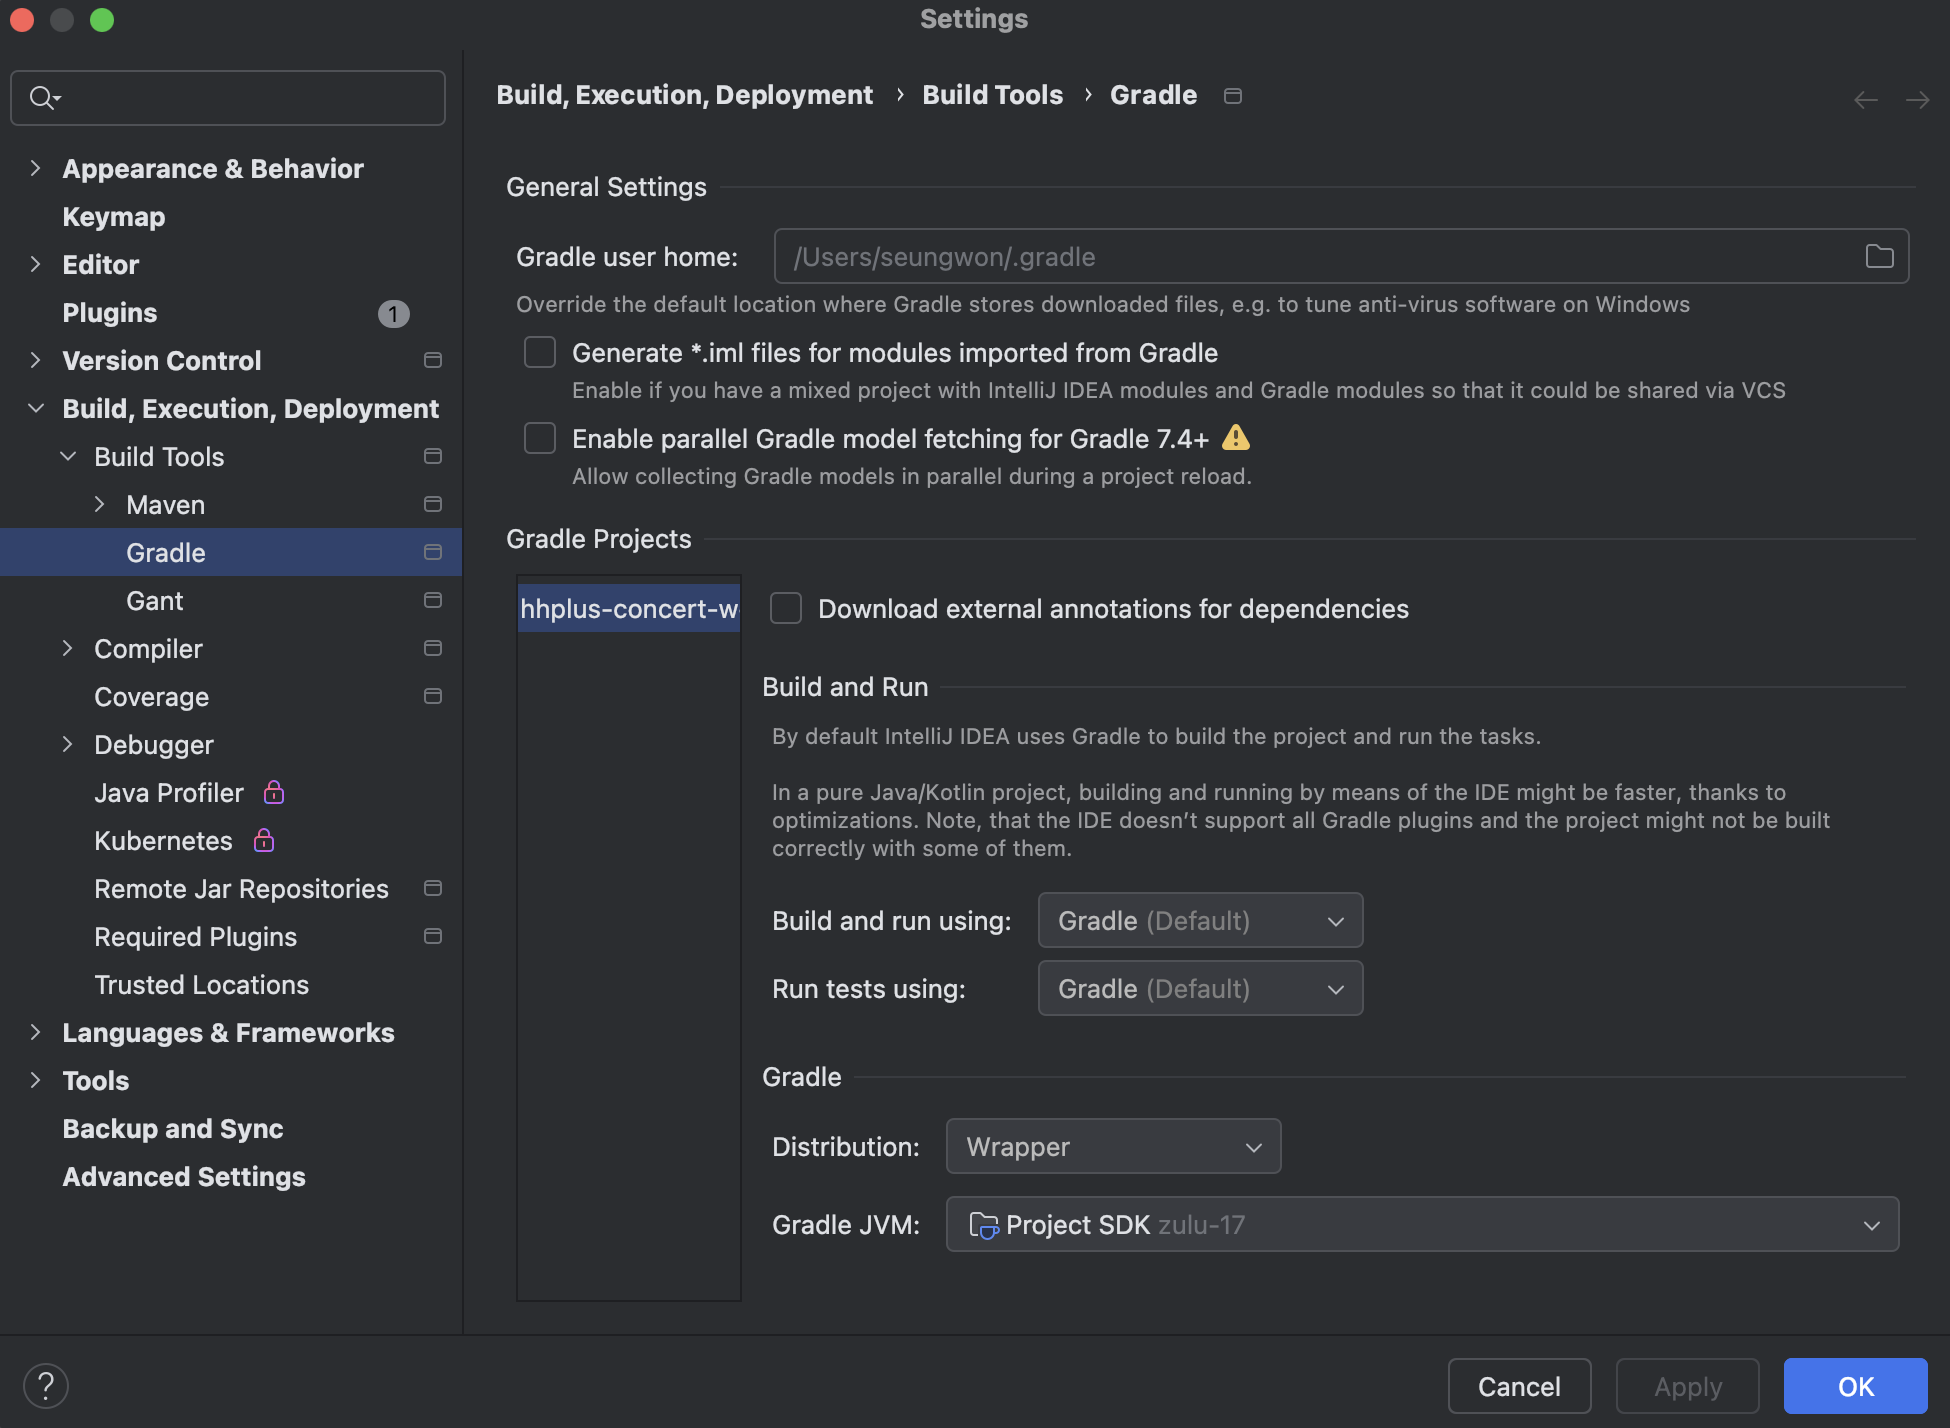The image size is (1950, 1428).
Task: Open the Distribution Wrapper dropdown
Action: pos(1113,1146)
